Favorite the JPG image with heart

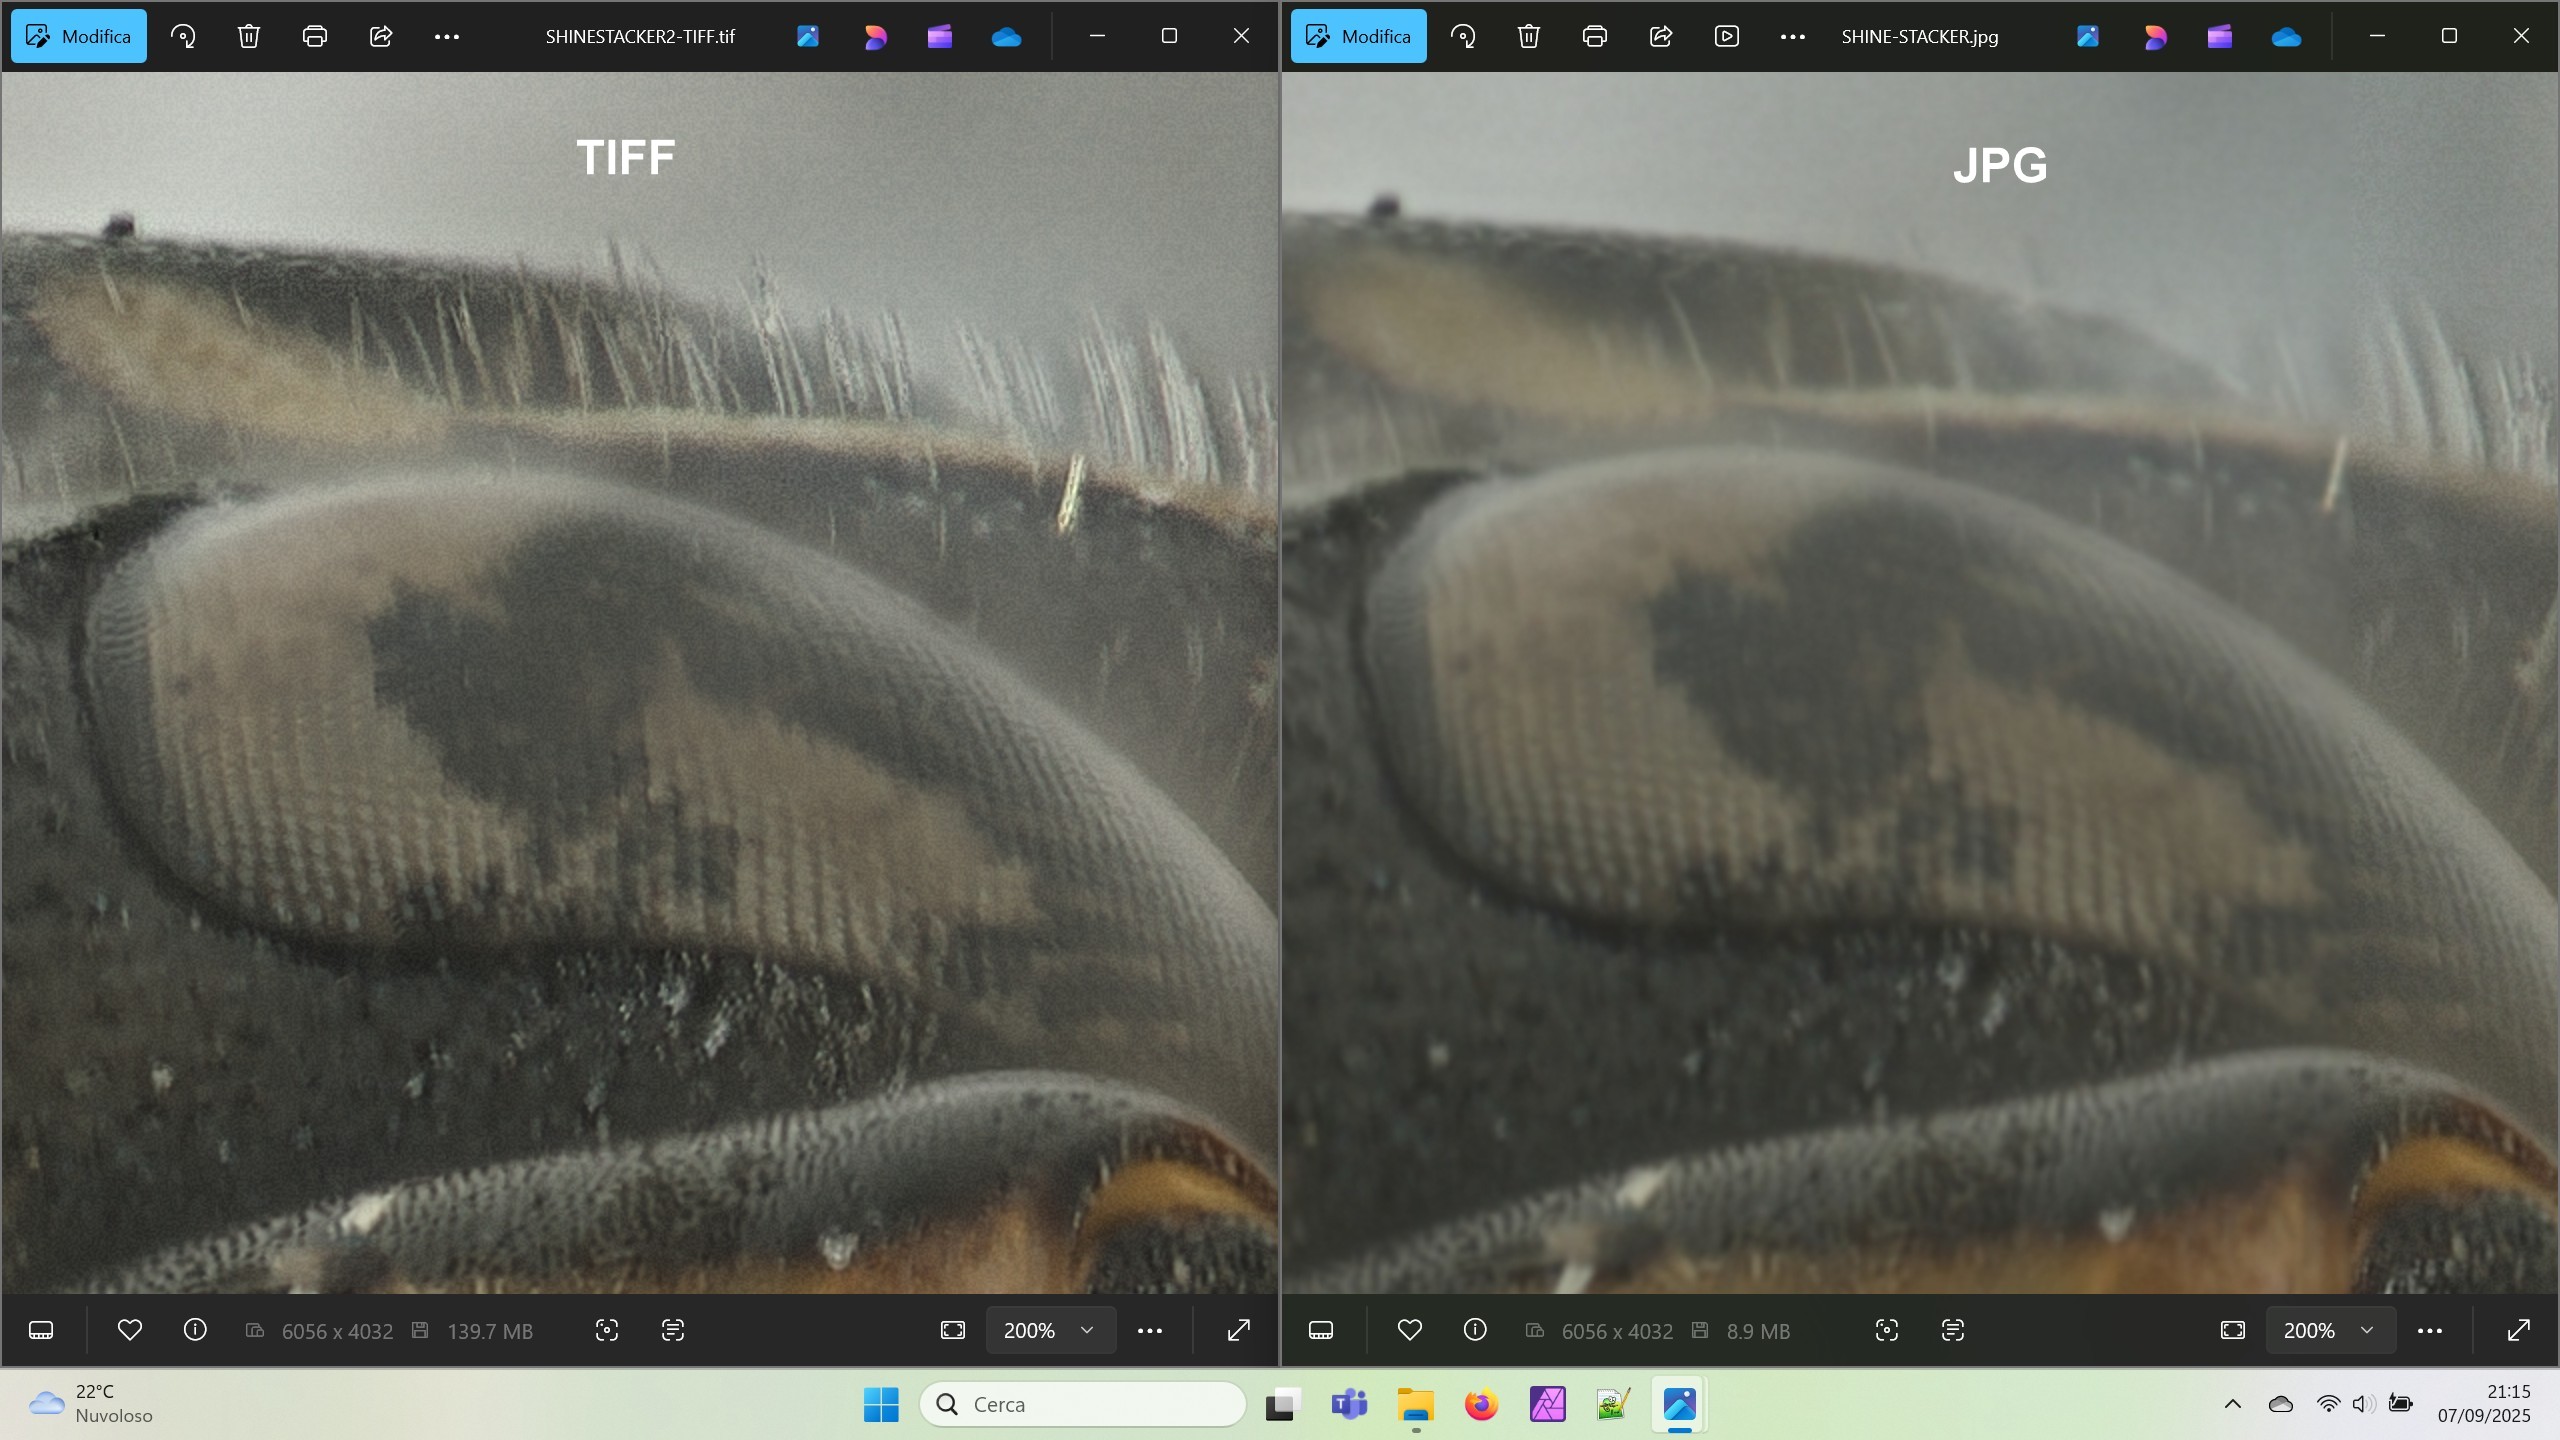(1410, 1330)
